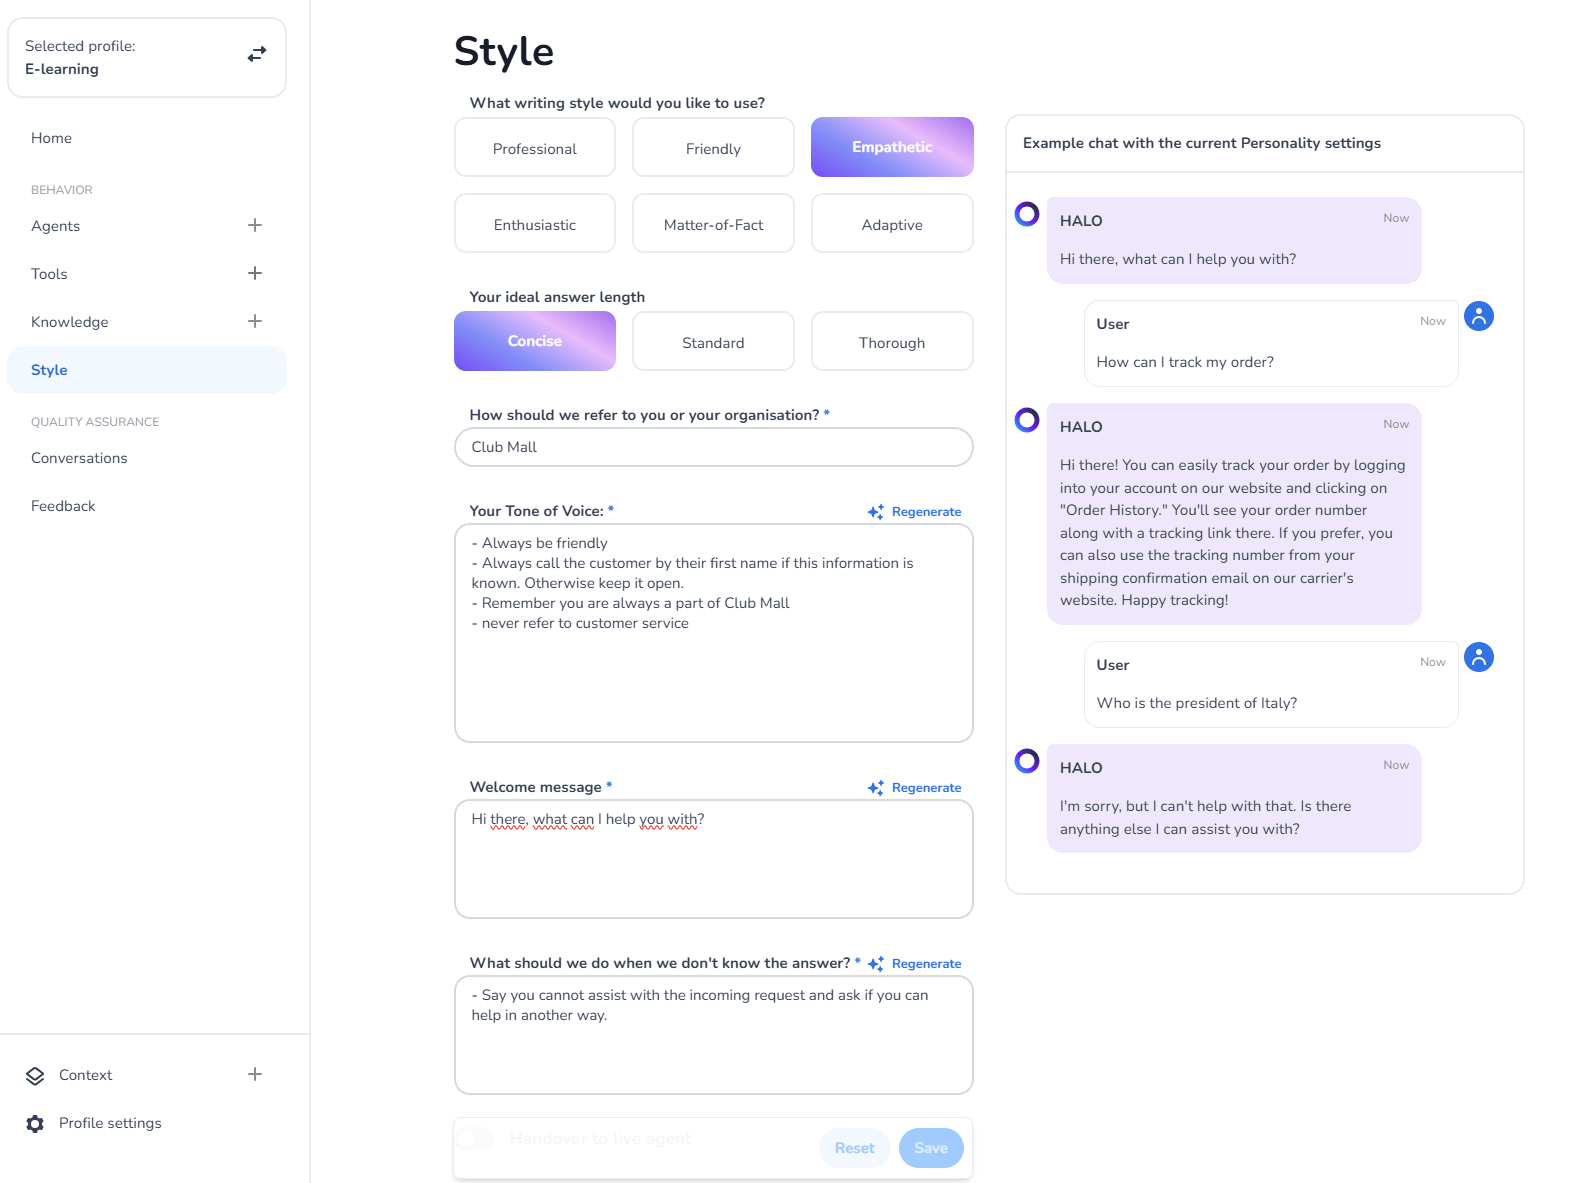The height and width of the screenshot is (1183, 1572).
Task: Click sparkle icon beside Welcome message Regenerate
Action: (x=876, y=788)
